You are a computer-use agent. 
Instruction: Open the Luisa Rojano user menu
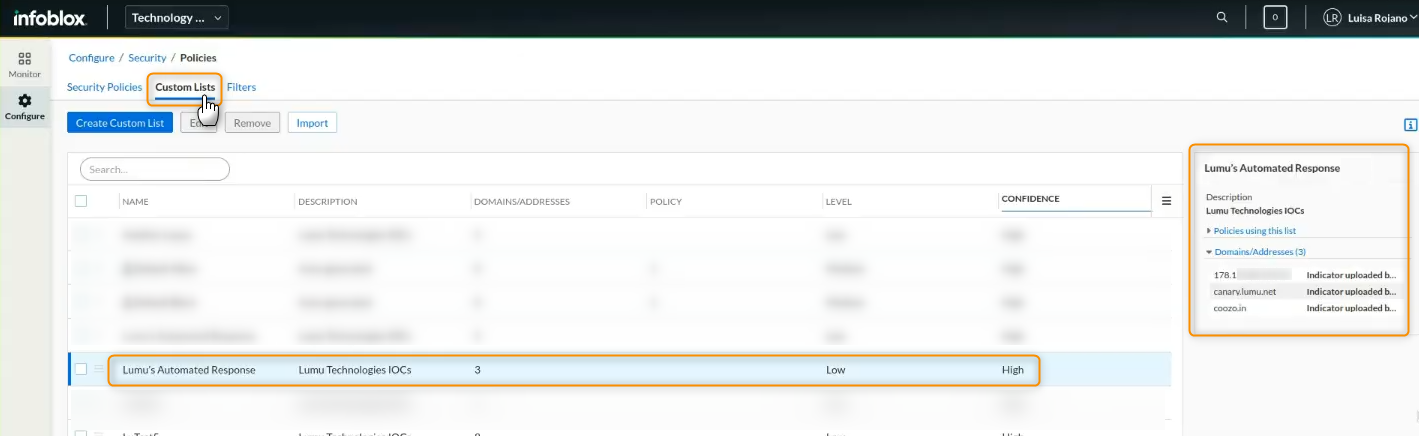pos(1376,18)
